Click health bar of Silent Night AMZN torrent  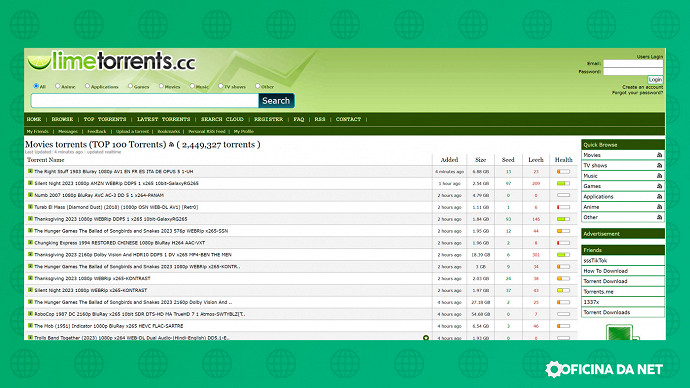coord(563,183)
